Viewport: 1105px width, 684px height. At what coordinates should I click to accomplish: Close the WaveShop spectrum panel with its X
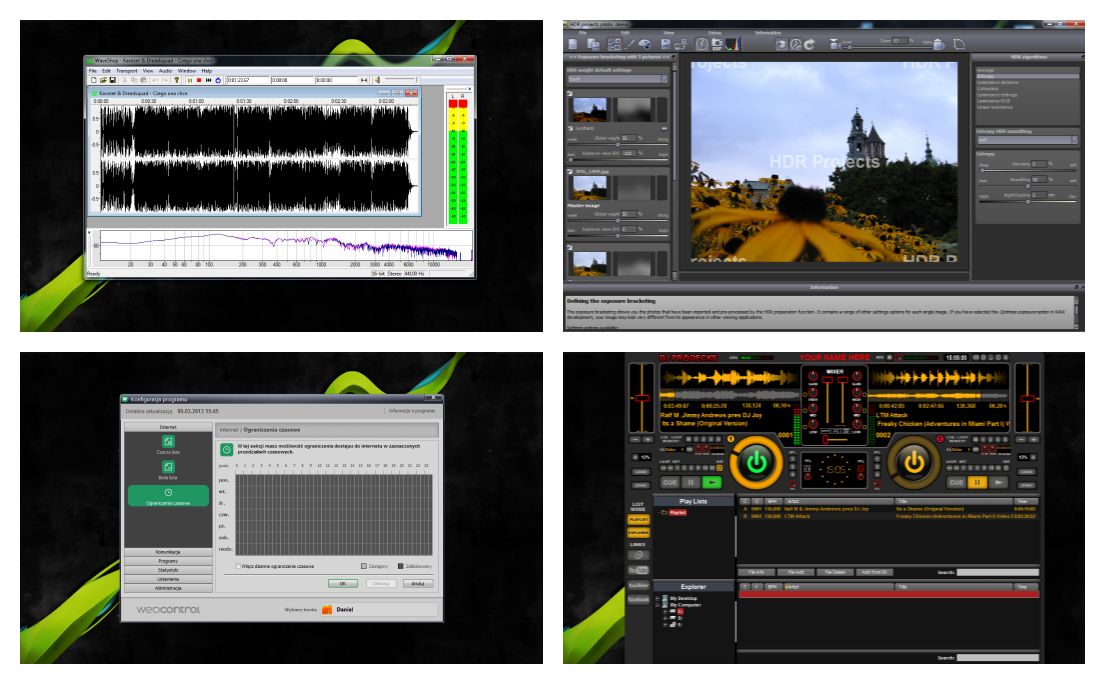89,232
